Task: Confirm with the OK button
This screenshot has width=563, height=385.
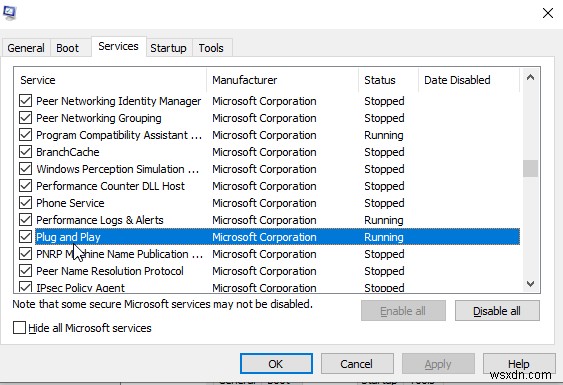Action: [276, 364]
